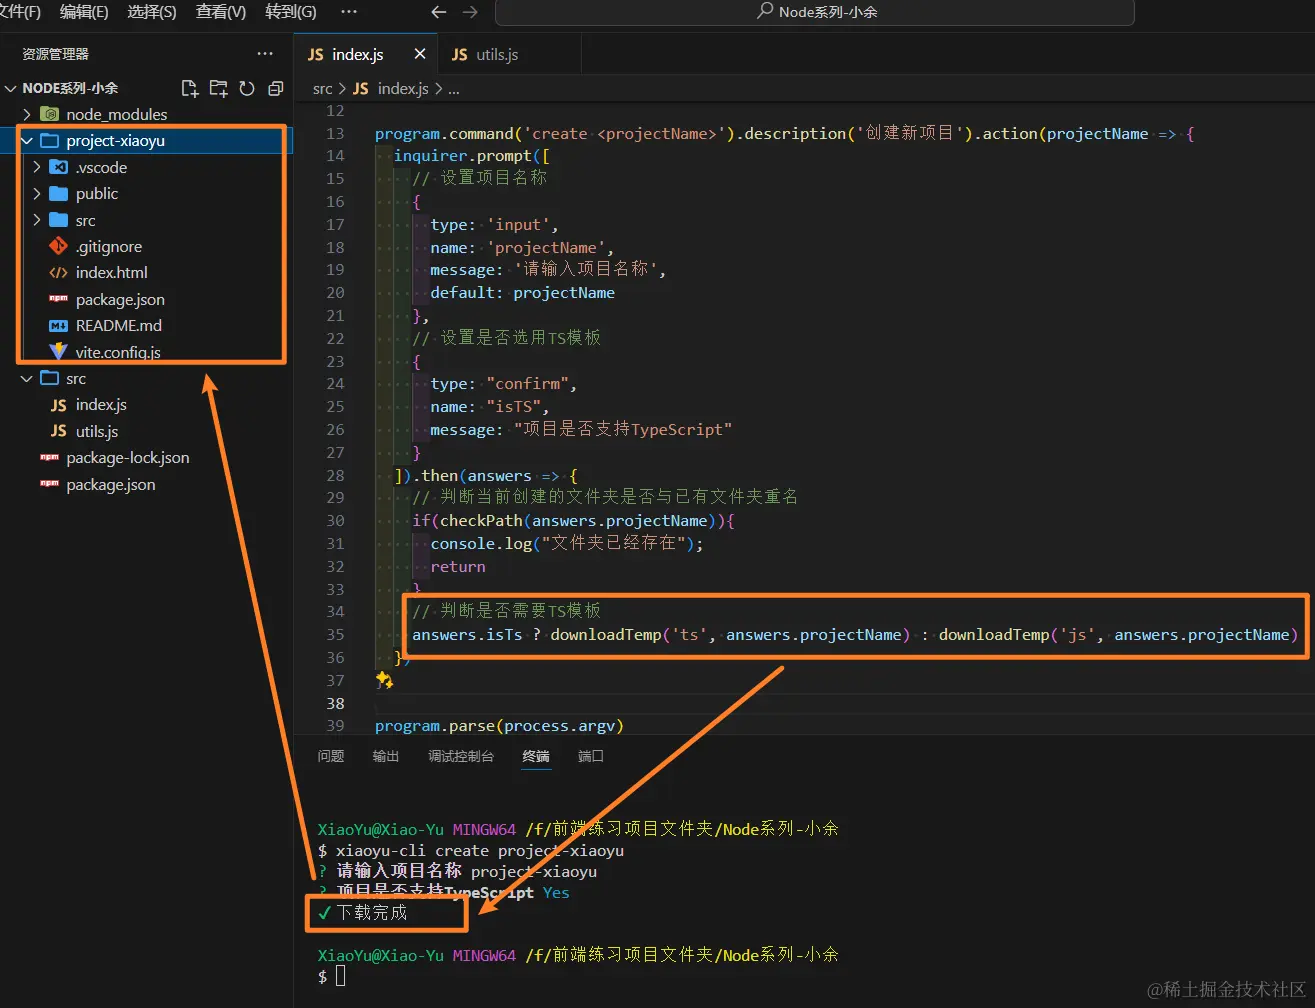
Task: Click the terminal prompt cursor line
Action: pyautogui.click(x=341, y=976)
